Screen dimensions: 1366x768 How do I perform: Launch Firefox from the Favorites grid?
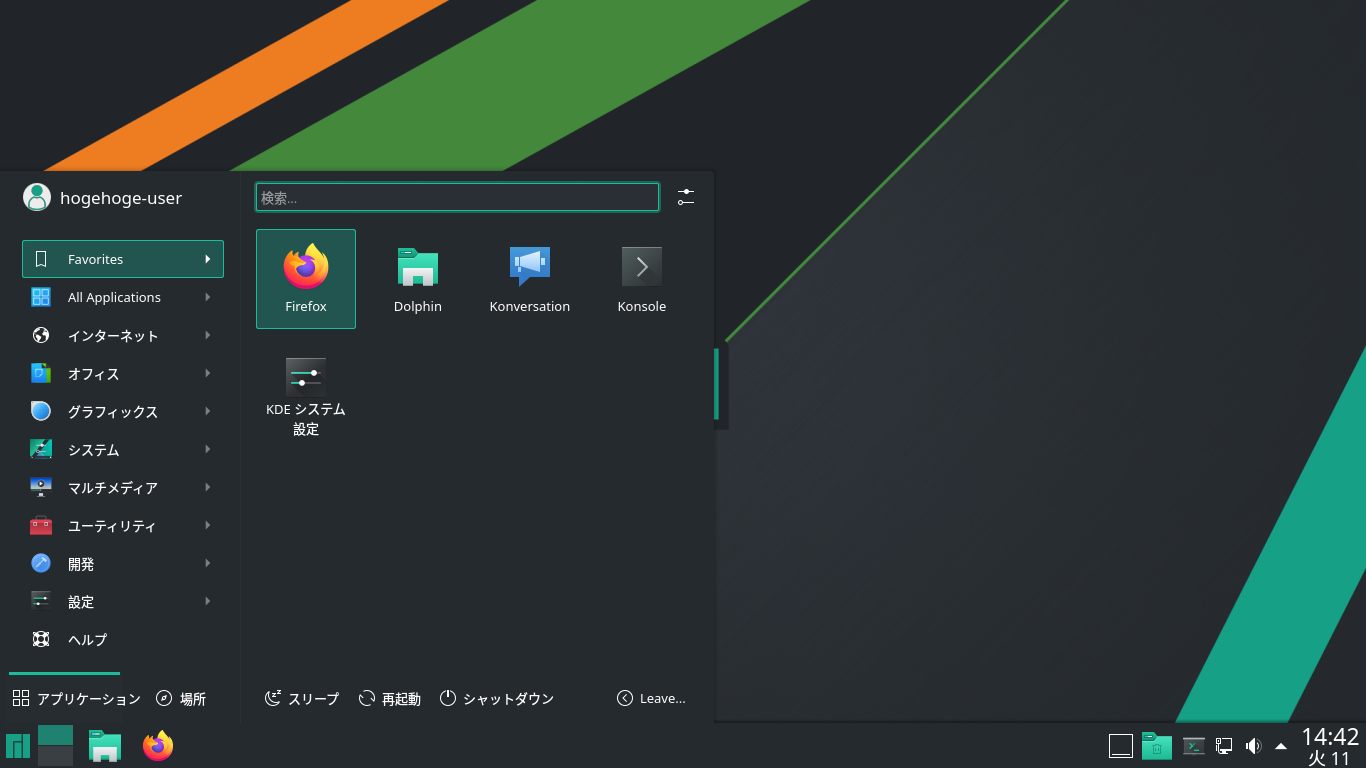click(306, 279)
